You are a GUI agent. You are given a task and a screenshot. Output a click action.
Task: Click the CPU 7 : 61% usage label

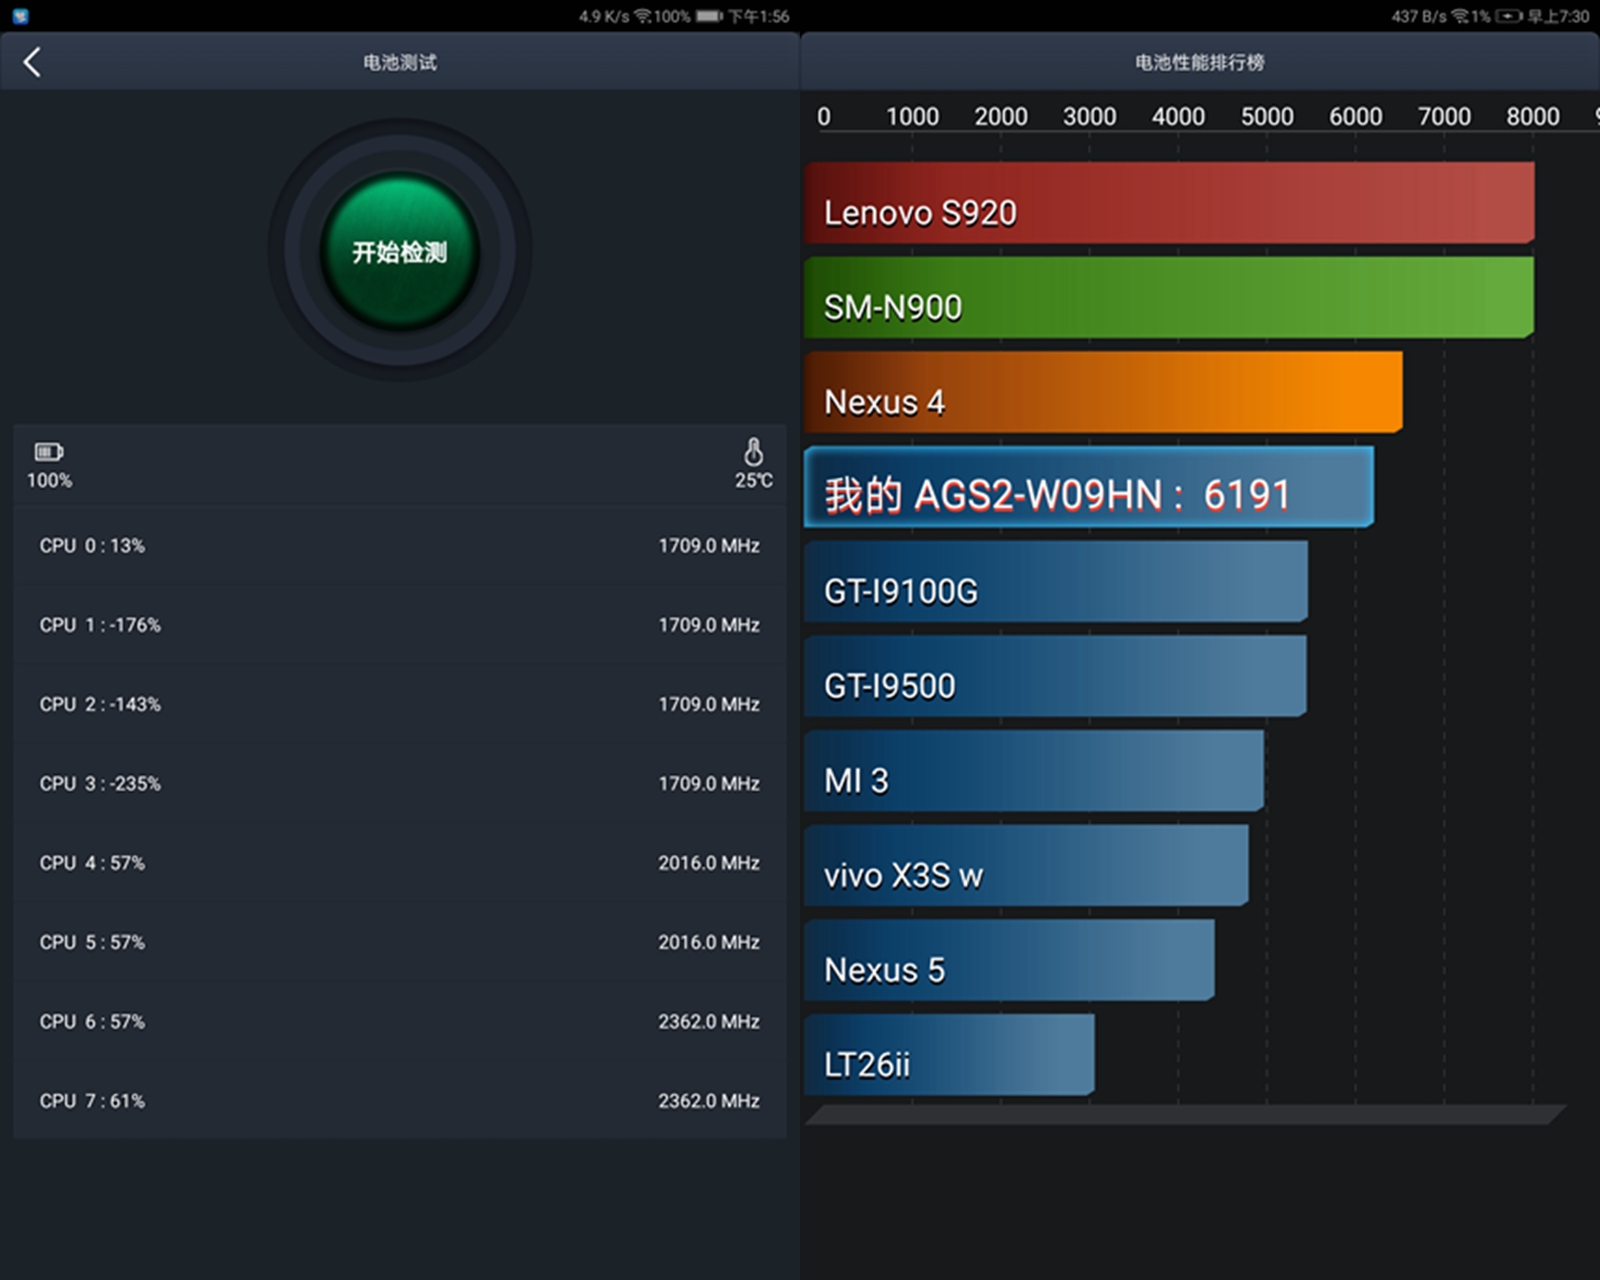(92, 1101)
